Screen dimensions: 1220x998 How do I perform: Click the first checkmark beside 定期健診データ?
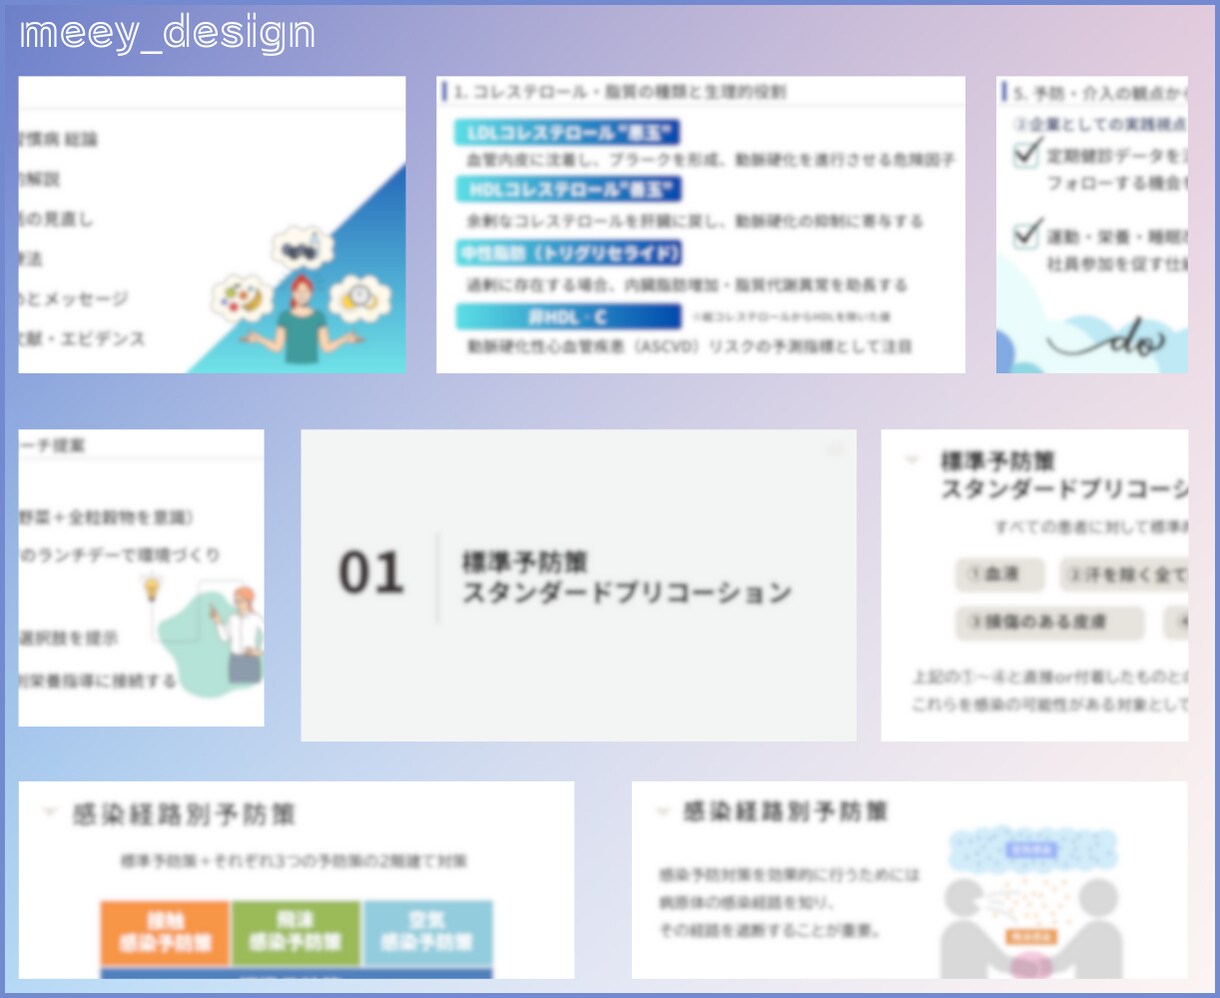(x=1026, y=153)
